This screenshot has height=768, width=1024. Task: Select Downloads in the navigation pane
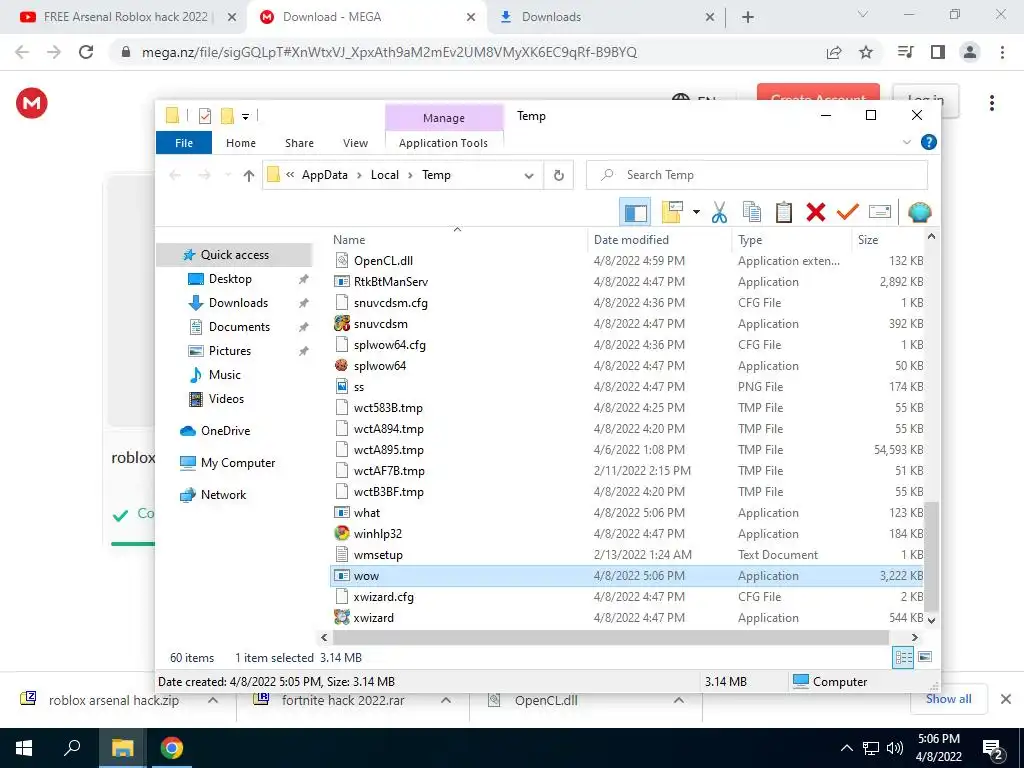238,303
